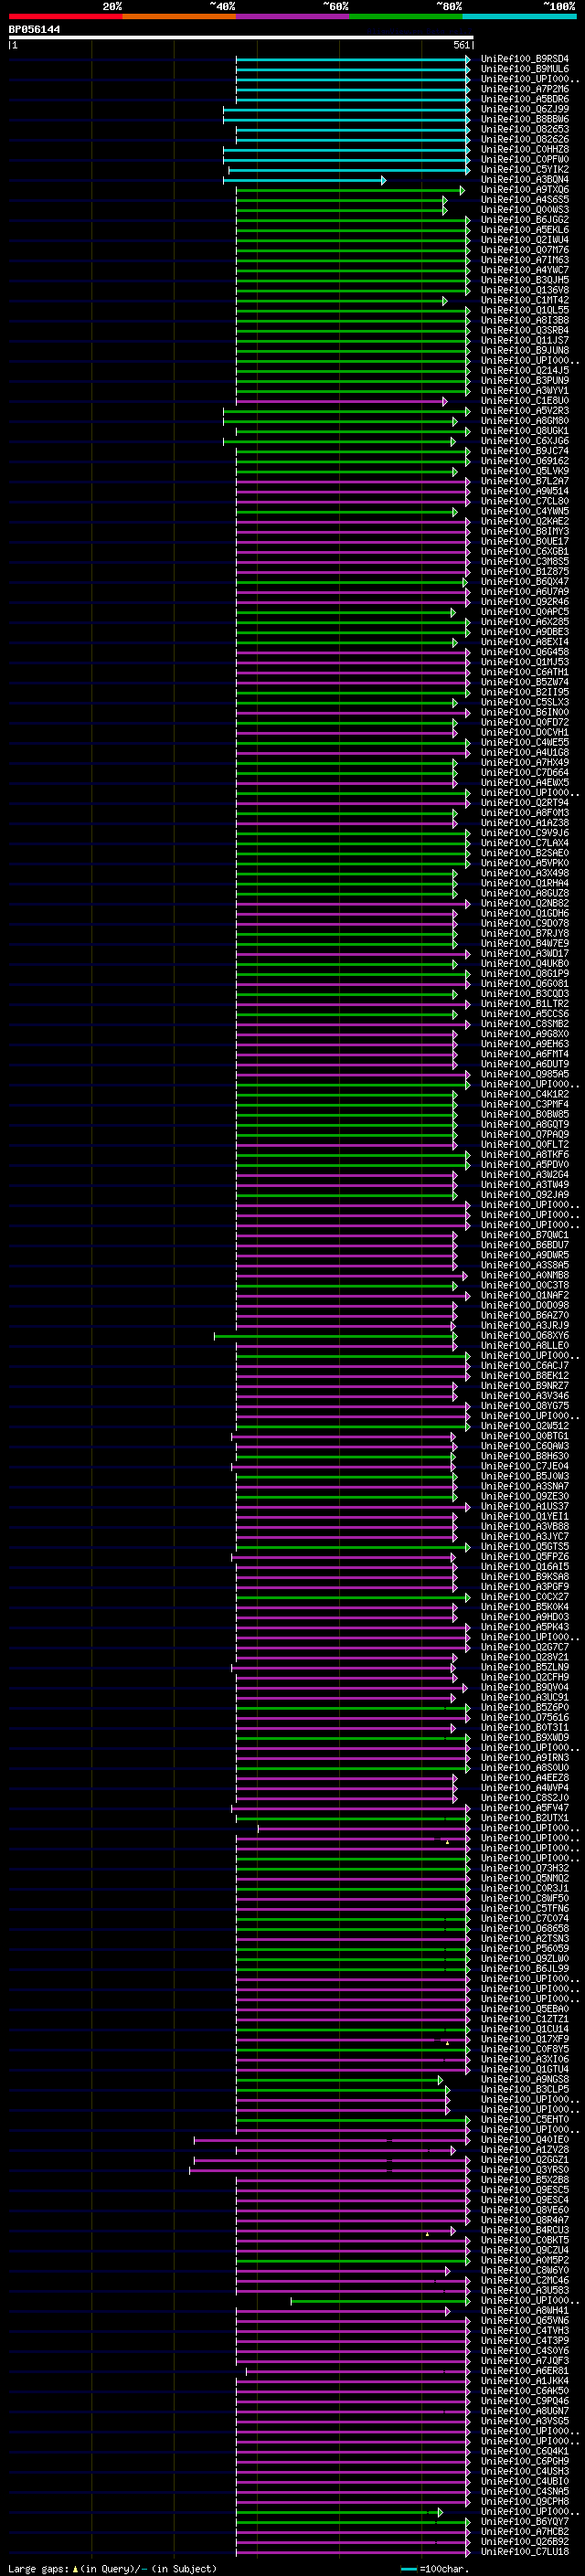
Task: Select hit label UniRef100_Q2RT94
Action: click(x=525, y=802)
